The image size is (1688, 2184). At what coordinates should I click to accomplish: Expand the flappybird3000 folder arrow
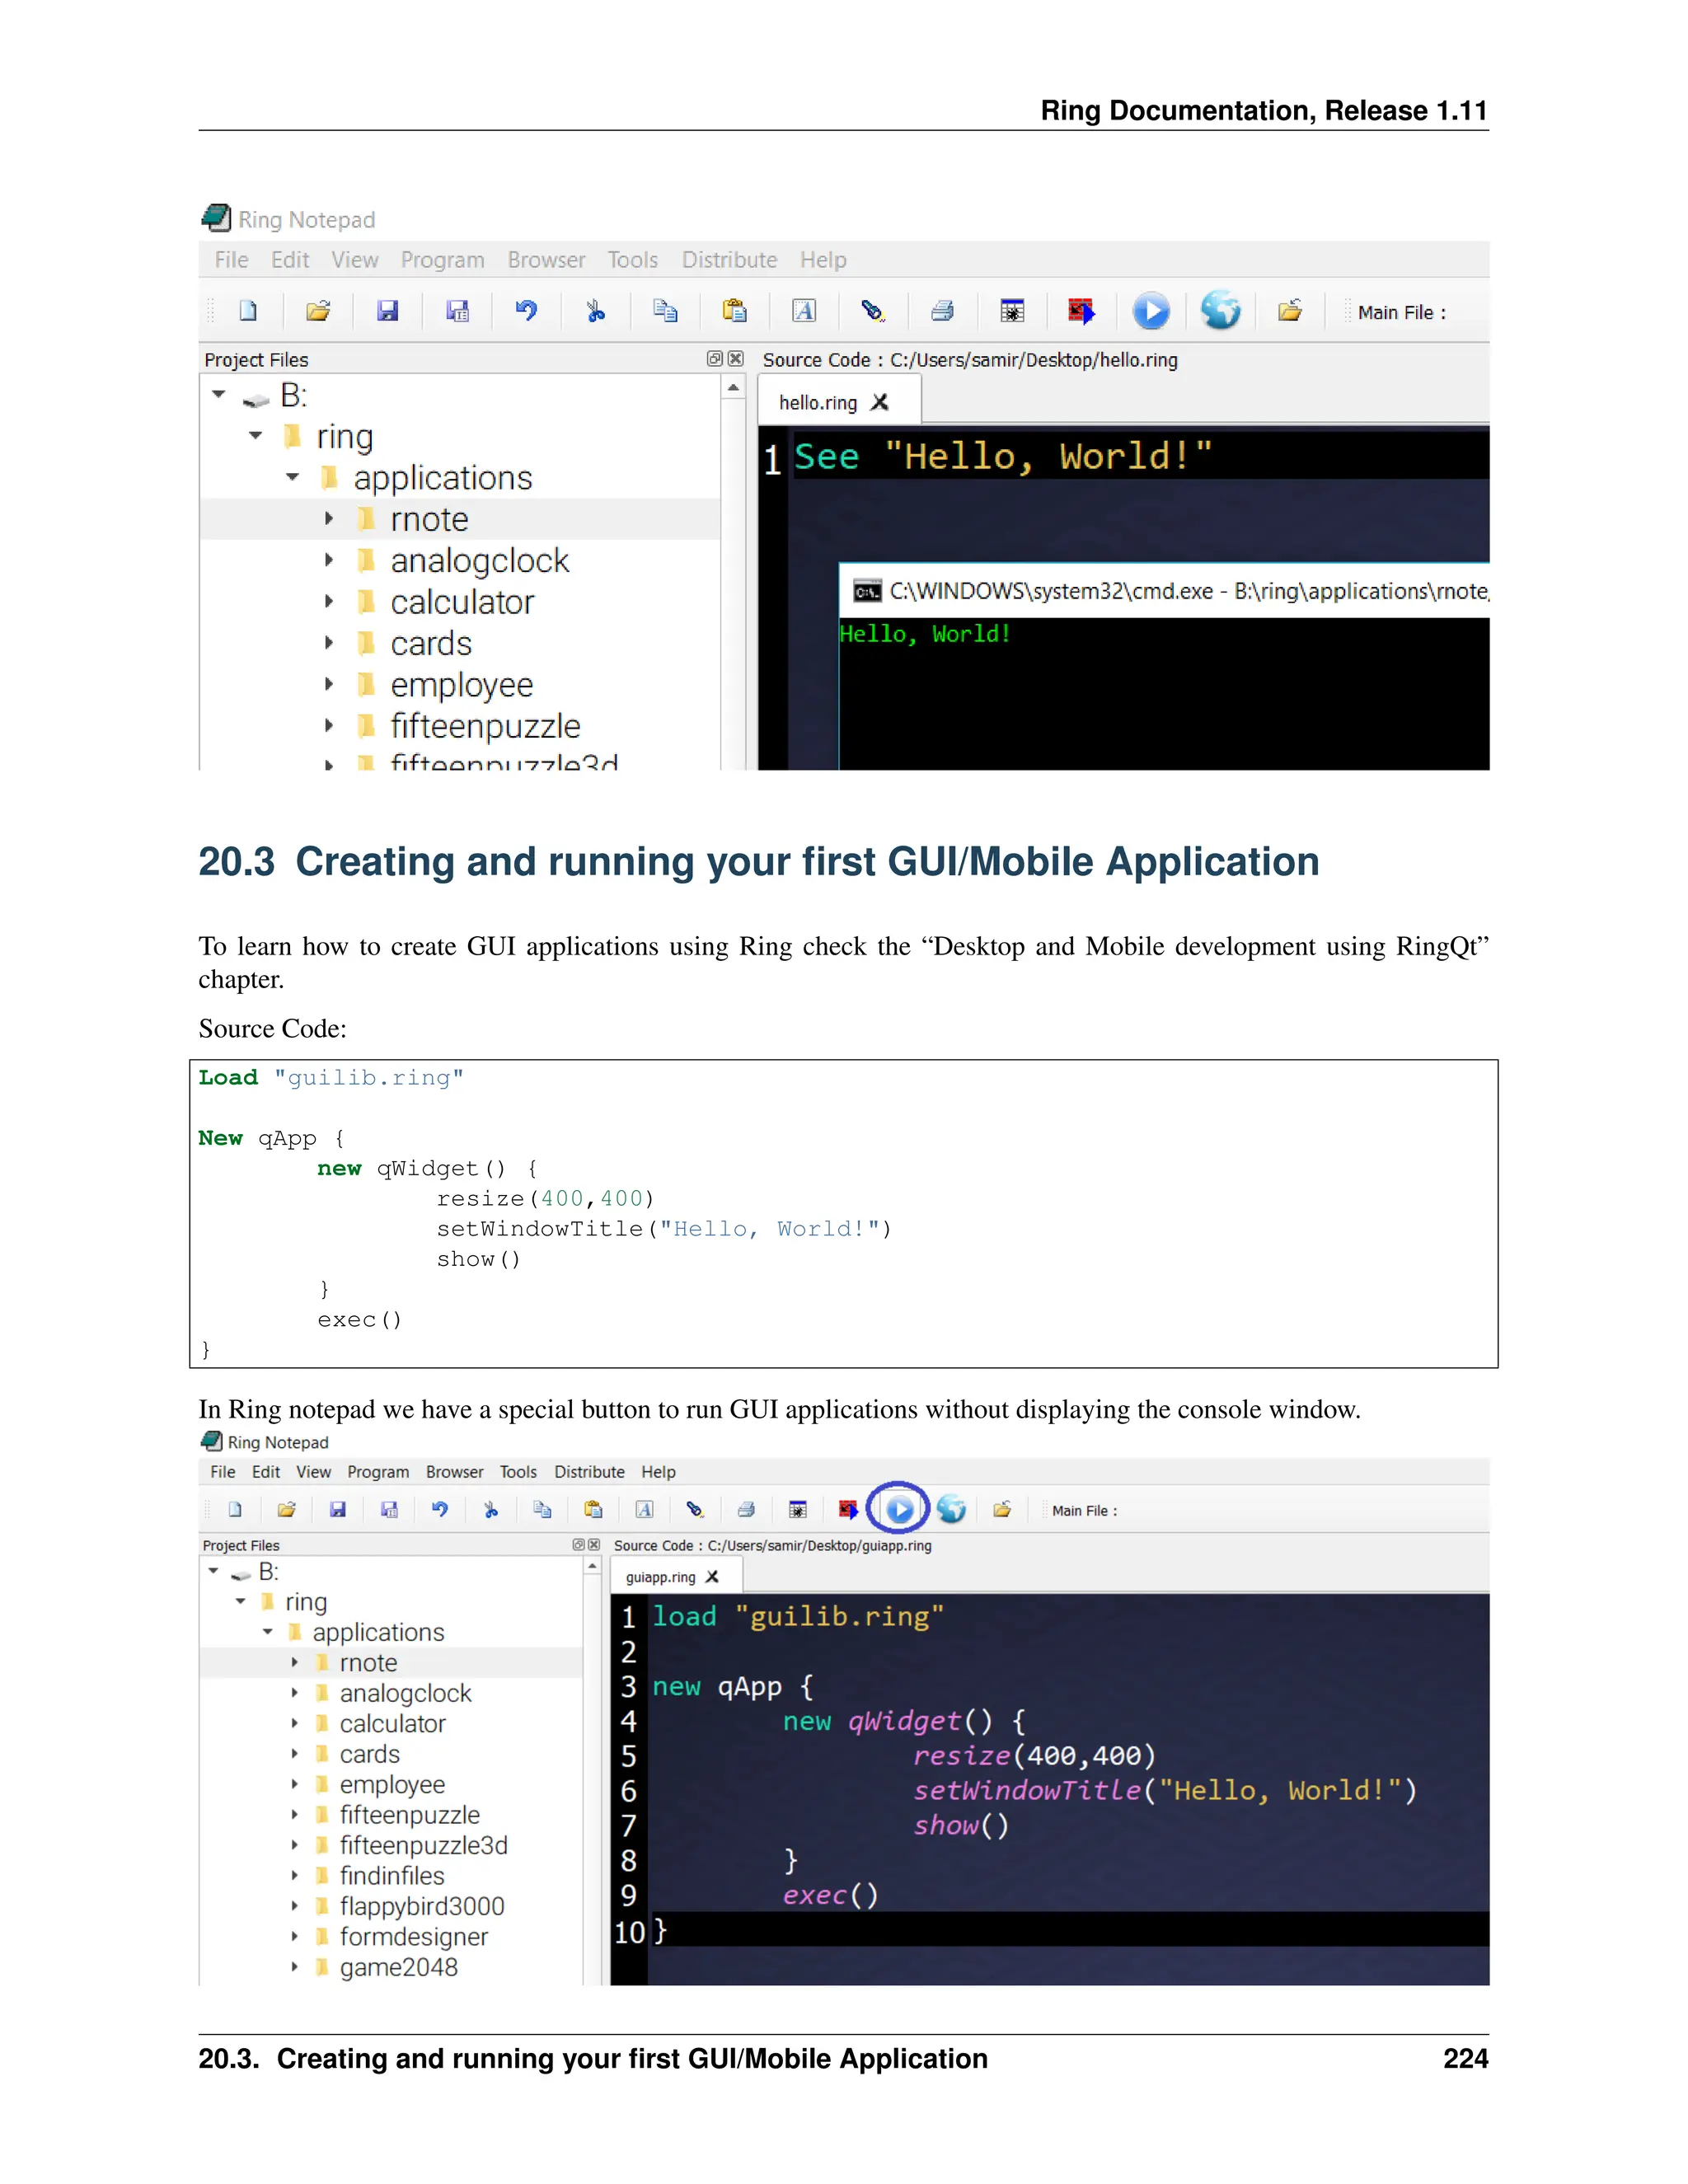point(294,1906)
